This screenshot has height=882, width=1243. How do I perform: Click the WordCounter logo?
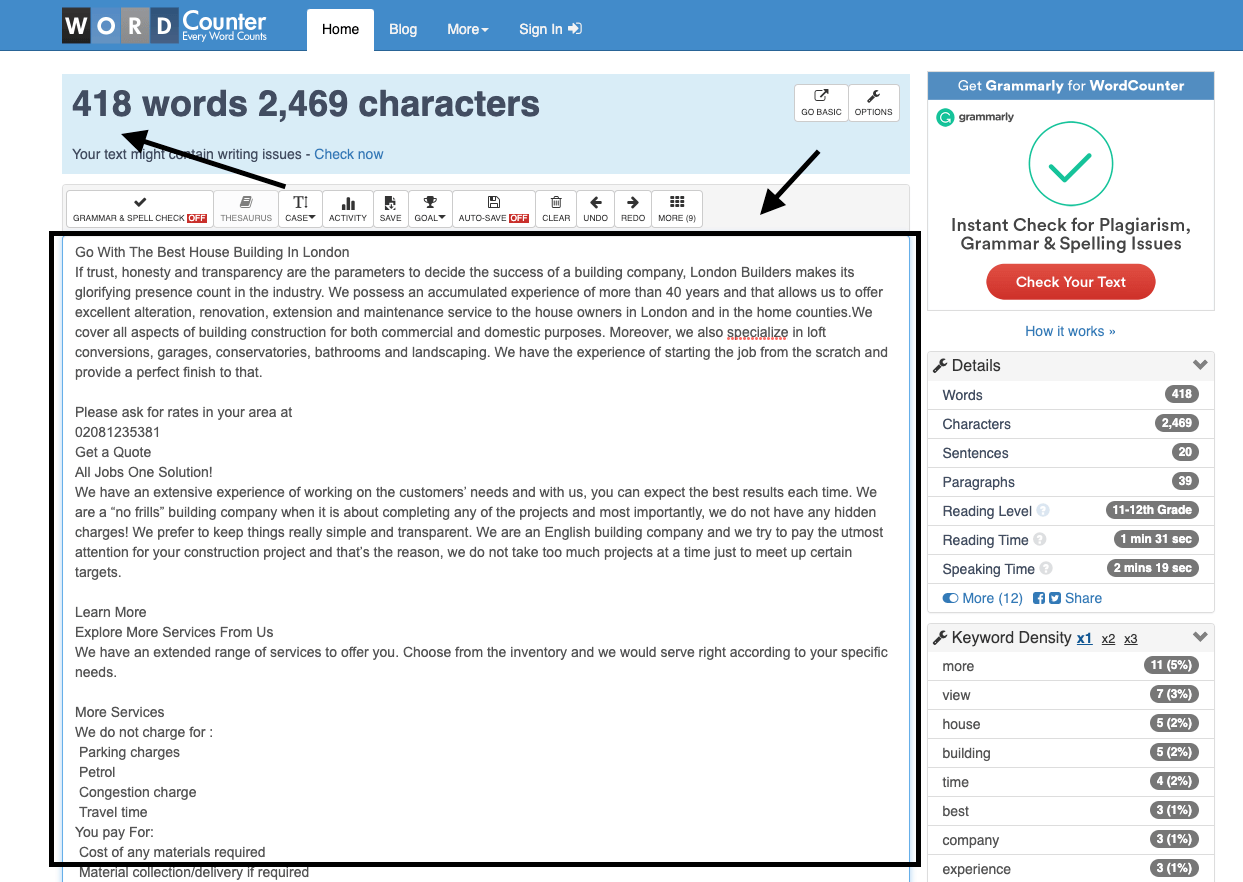pos(165,25)
